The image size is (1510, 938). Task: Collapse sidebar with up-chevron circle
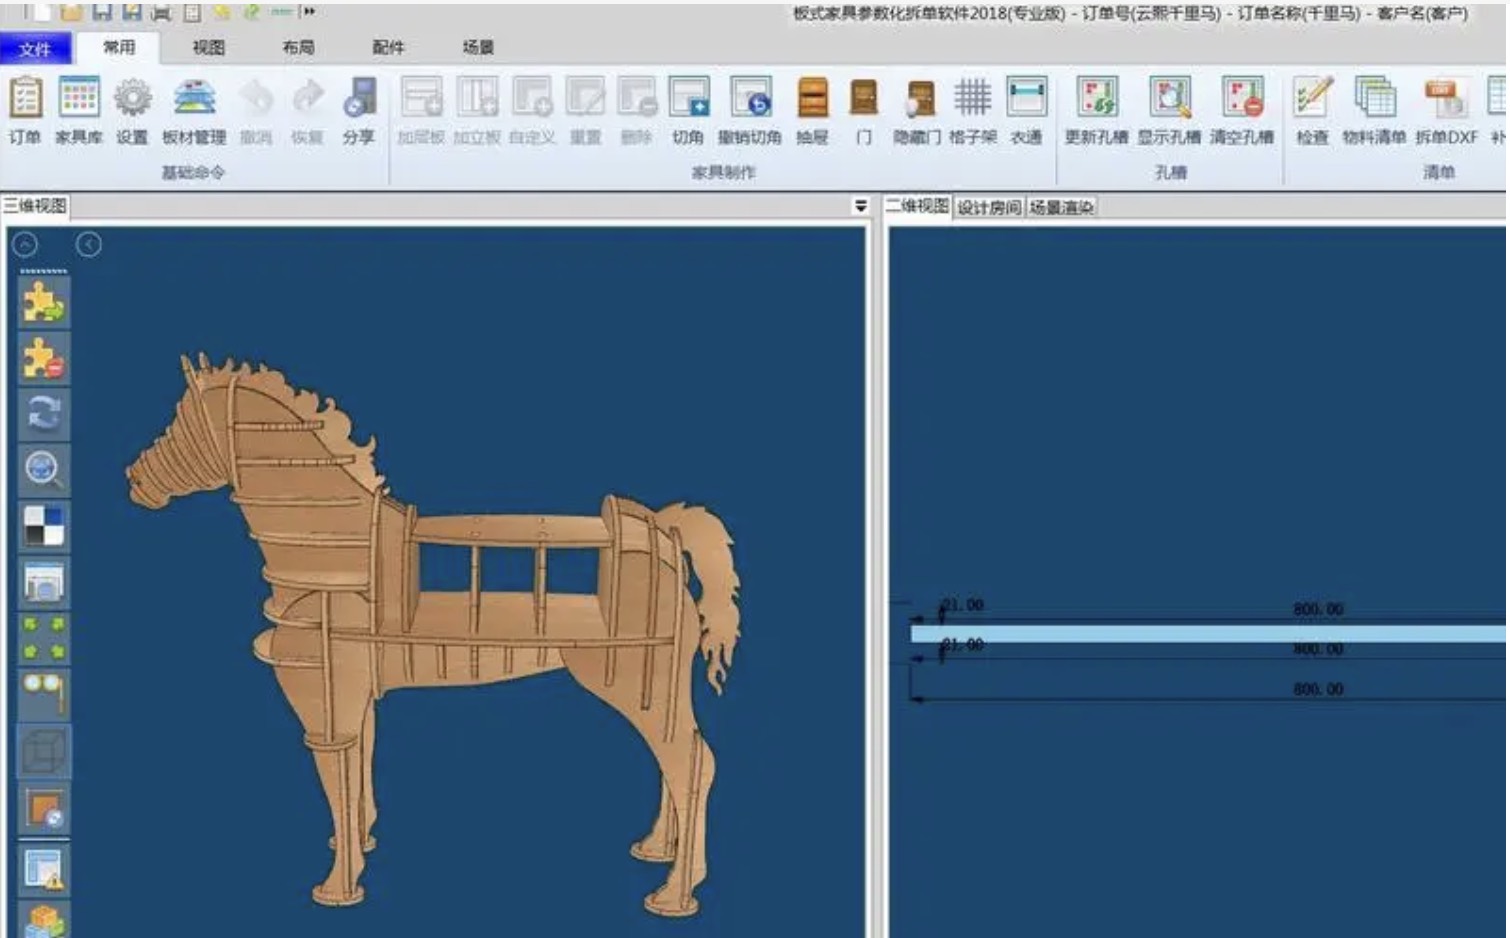click(25, 244)
